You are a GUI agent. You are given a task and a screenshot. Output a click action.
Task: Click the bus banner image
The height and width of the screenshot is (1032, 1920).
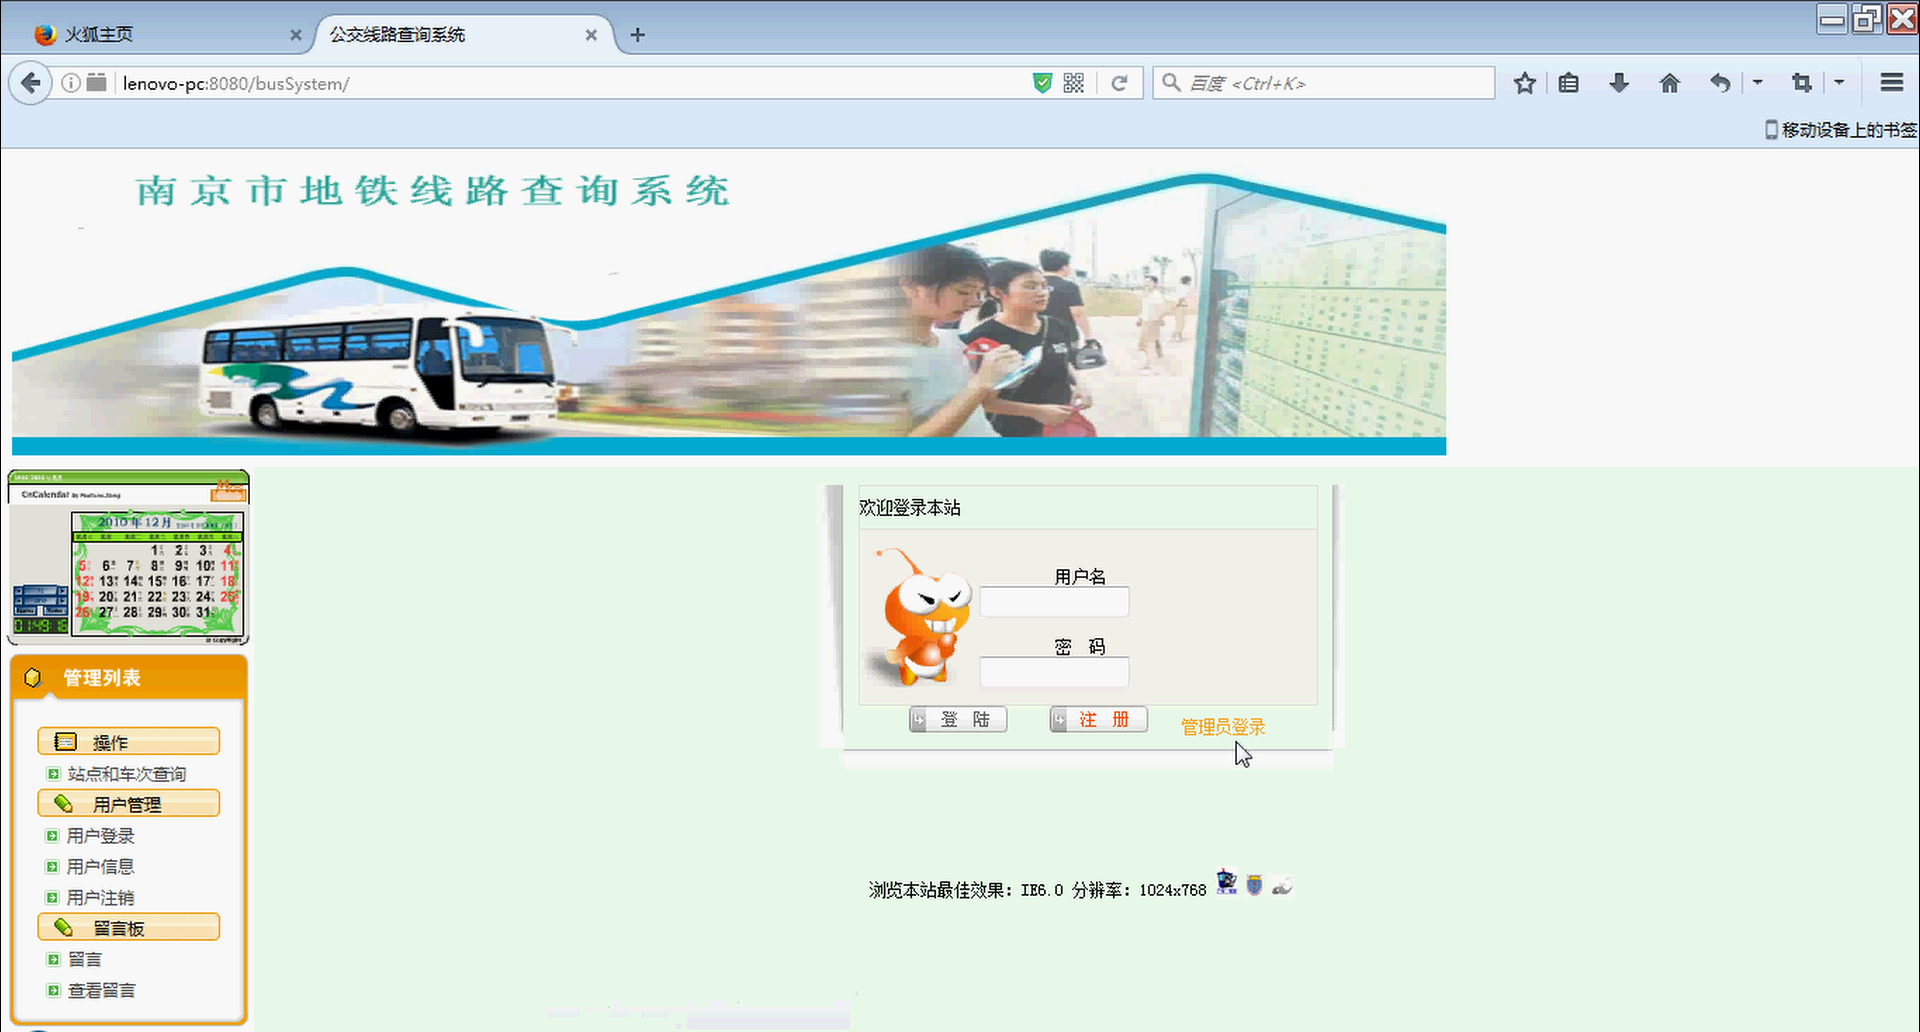(x=729, y=312)
